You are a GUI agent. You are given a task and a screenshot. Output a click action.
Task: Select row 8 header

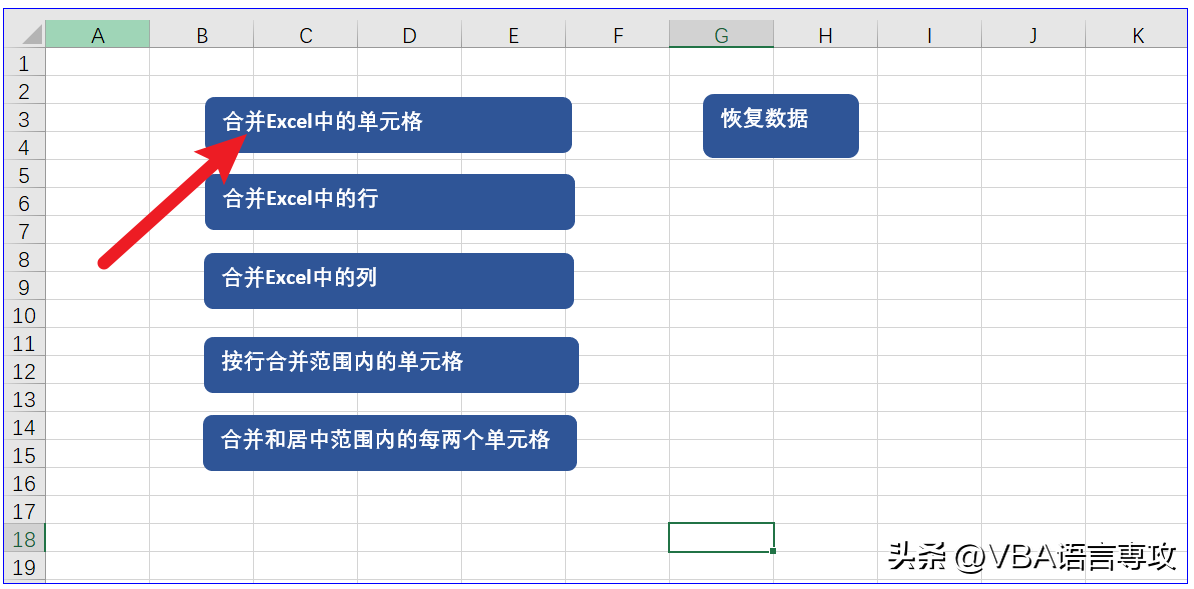point(25,258)
